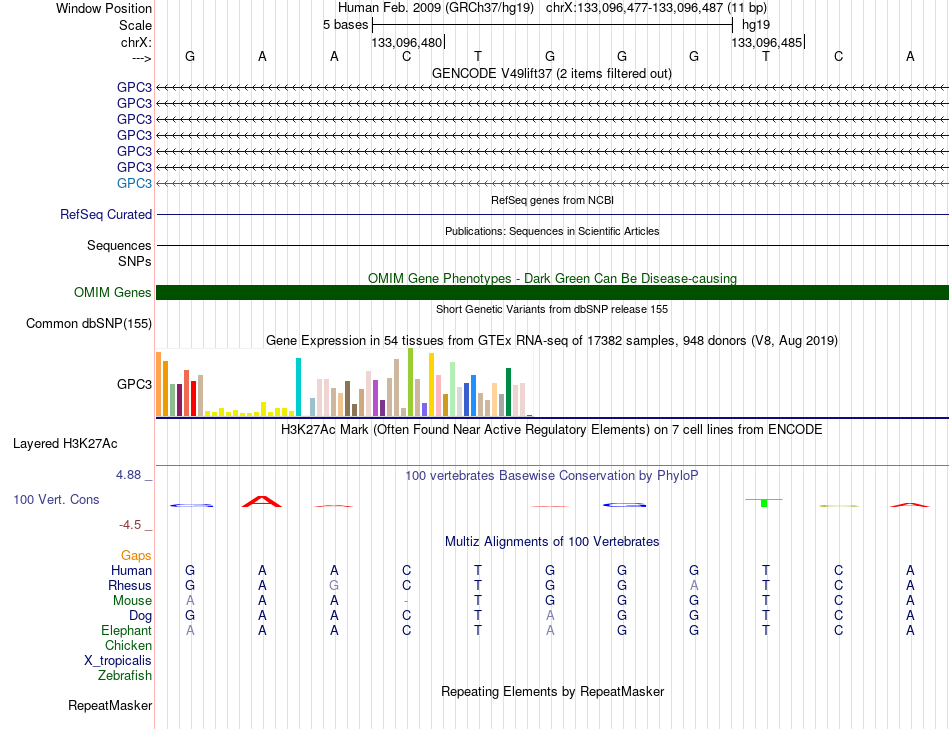Click the 133,096,480 position marker
Image resolution: width=950 pixels, height=729 pixels.
[x=407, y=42]
